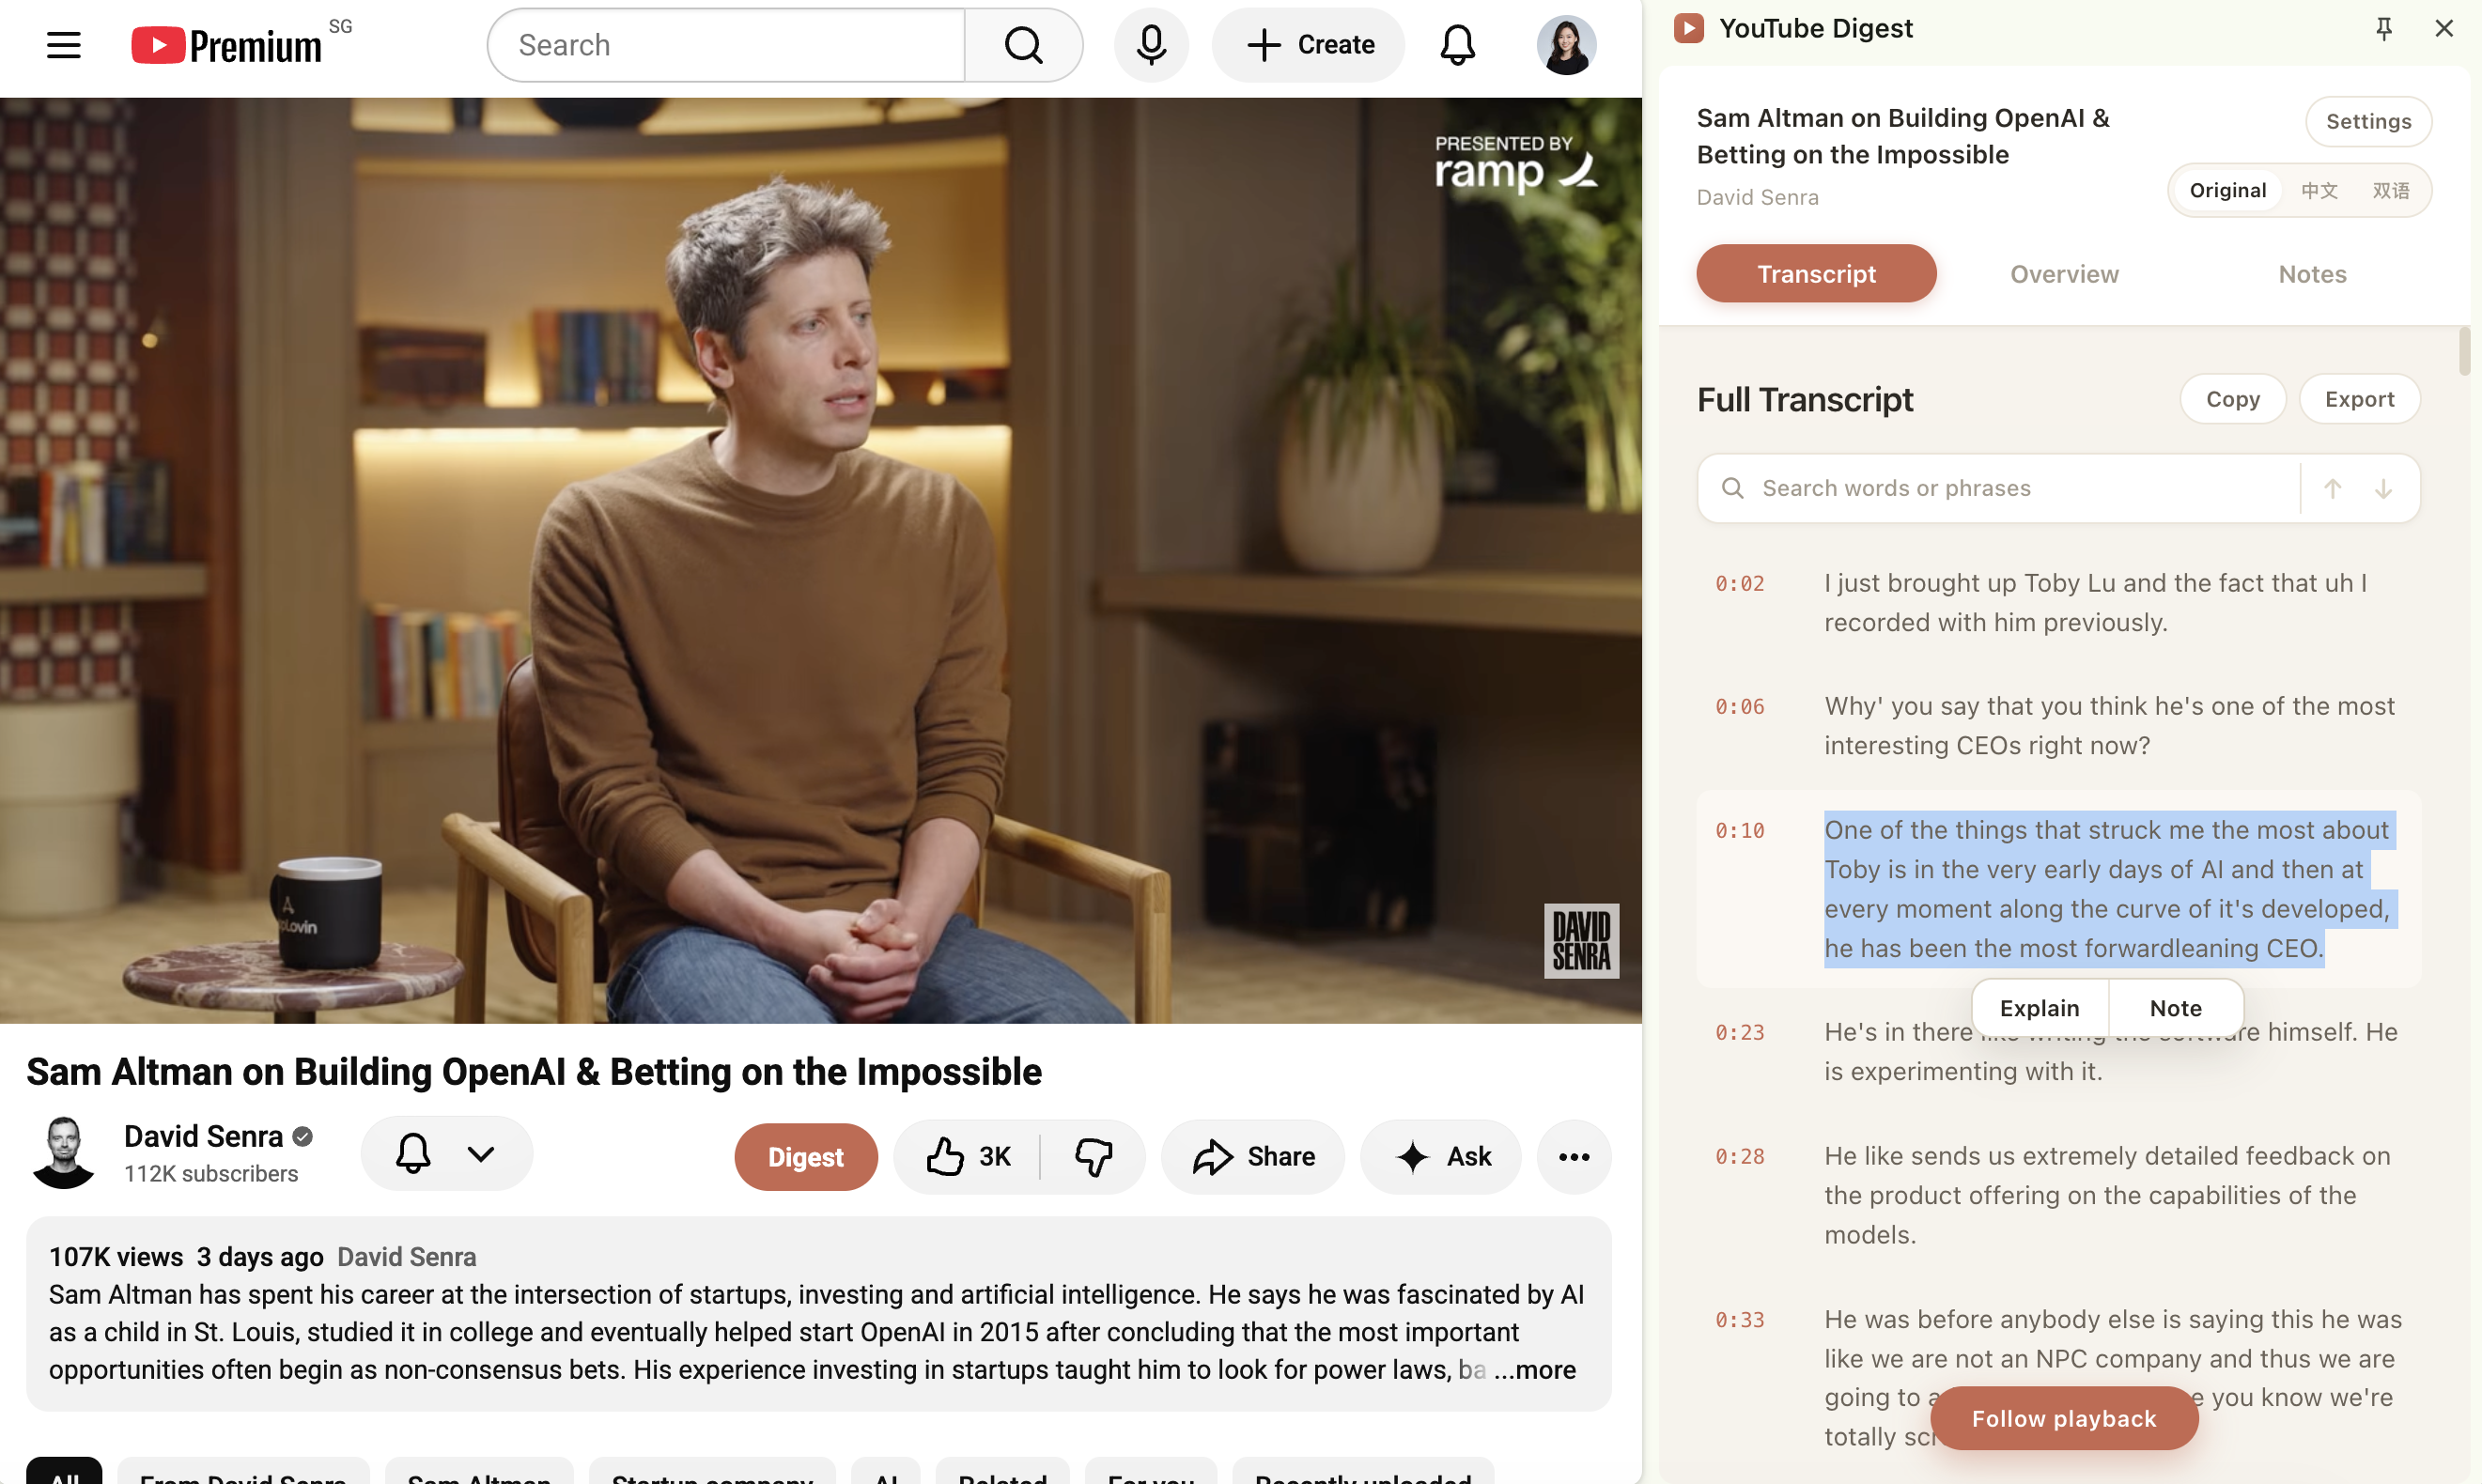2482x1484 pixels.
Task: Jump to previous transcript search match
Action: pos(2332,488)
